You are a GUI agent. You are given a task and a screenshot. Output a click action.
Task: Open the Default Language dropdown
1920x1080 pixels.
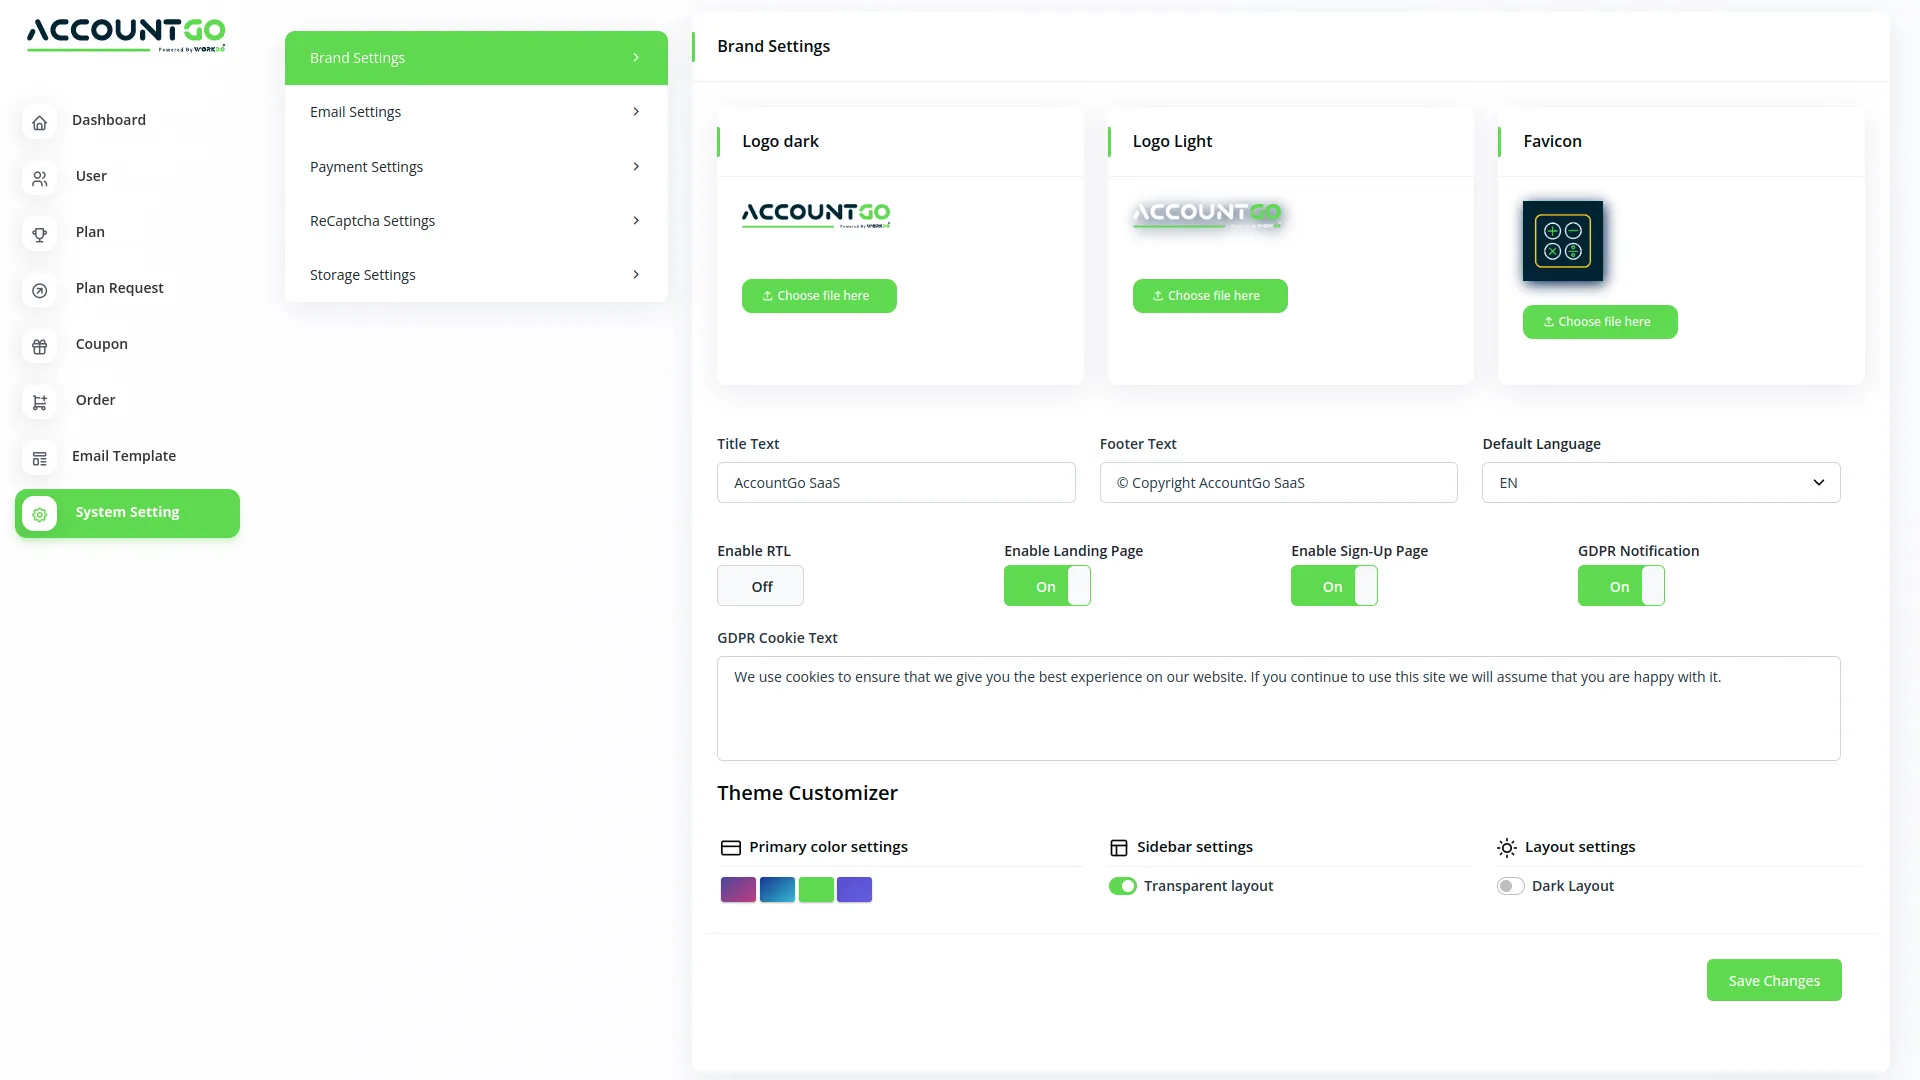click(x=1660, y=483)
